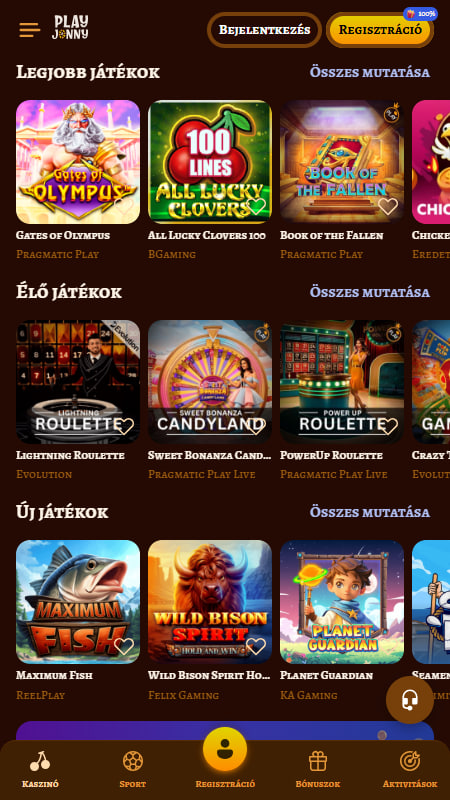Click the Play Jonny logo

[x=70, y=28]
